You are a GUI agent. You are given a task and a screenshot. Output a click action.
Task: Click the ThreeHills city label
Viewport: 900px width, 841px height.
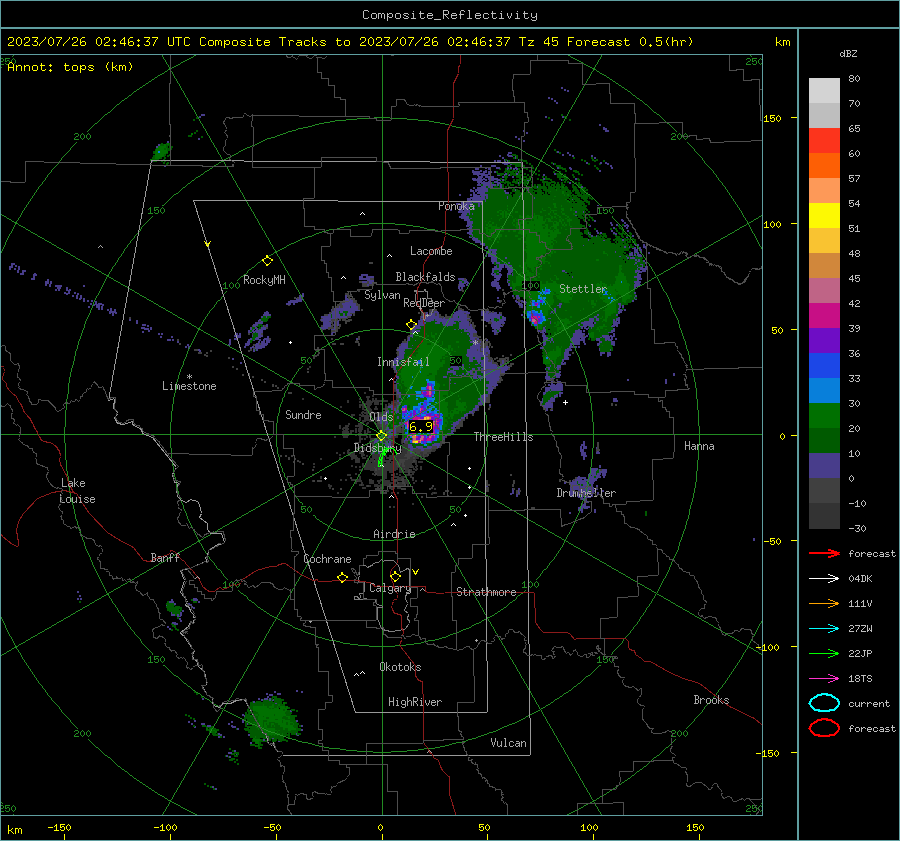pos(503,437)
